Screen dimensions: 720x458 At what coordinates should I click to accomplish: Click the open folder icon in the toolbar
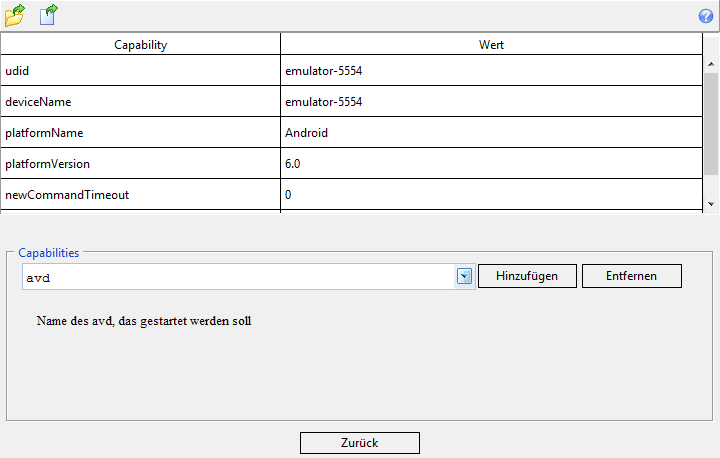14,15
